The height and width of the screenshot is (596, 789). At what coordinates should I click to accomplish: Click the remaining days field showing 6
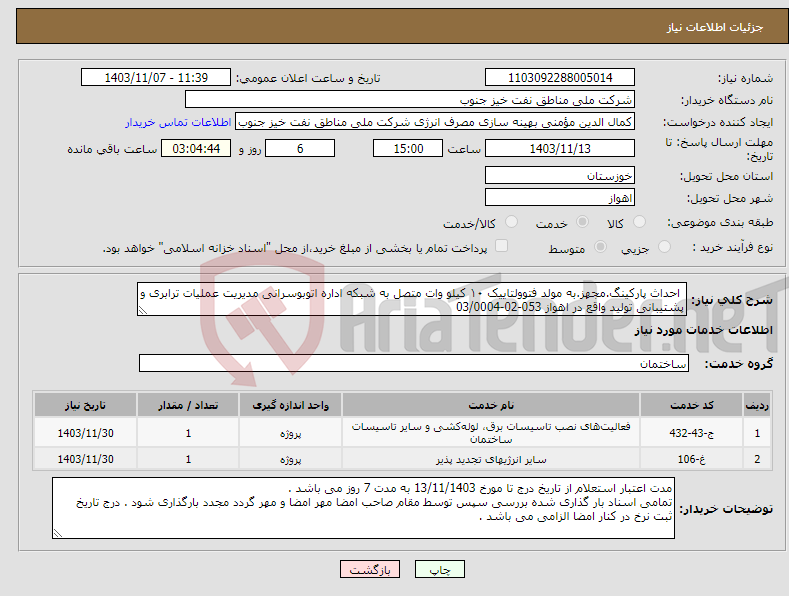(x=300, y=148)
